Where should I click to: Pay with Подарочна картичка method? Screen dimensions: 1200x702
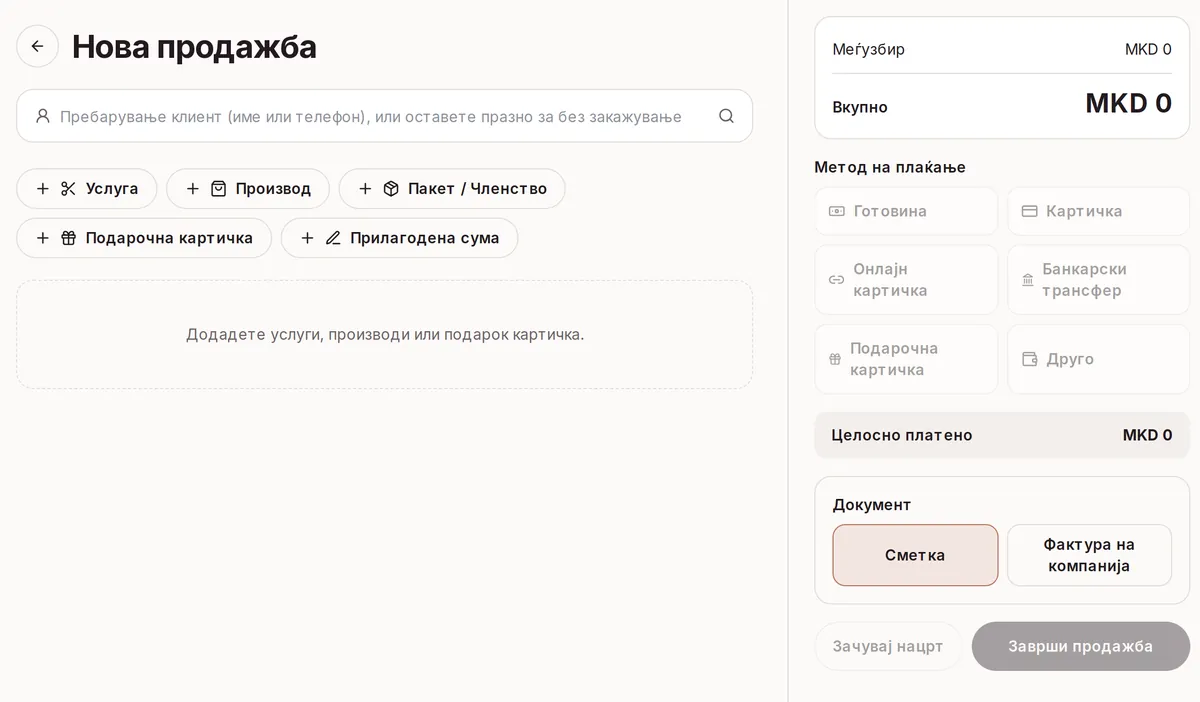pyautogui.click(x=906, y=359)
